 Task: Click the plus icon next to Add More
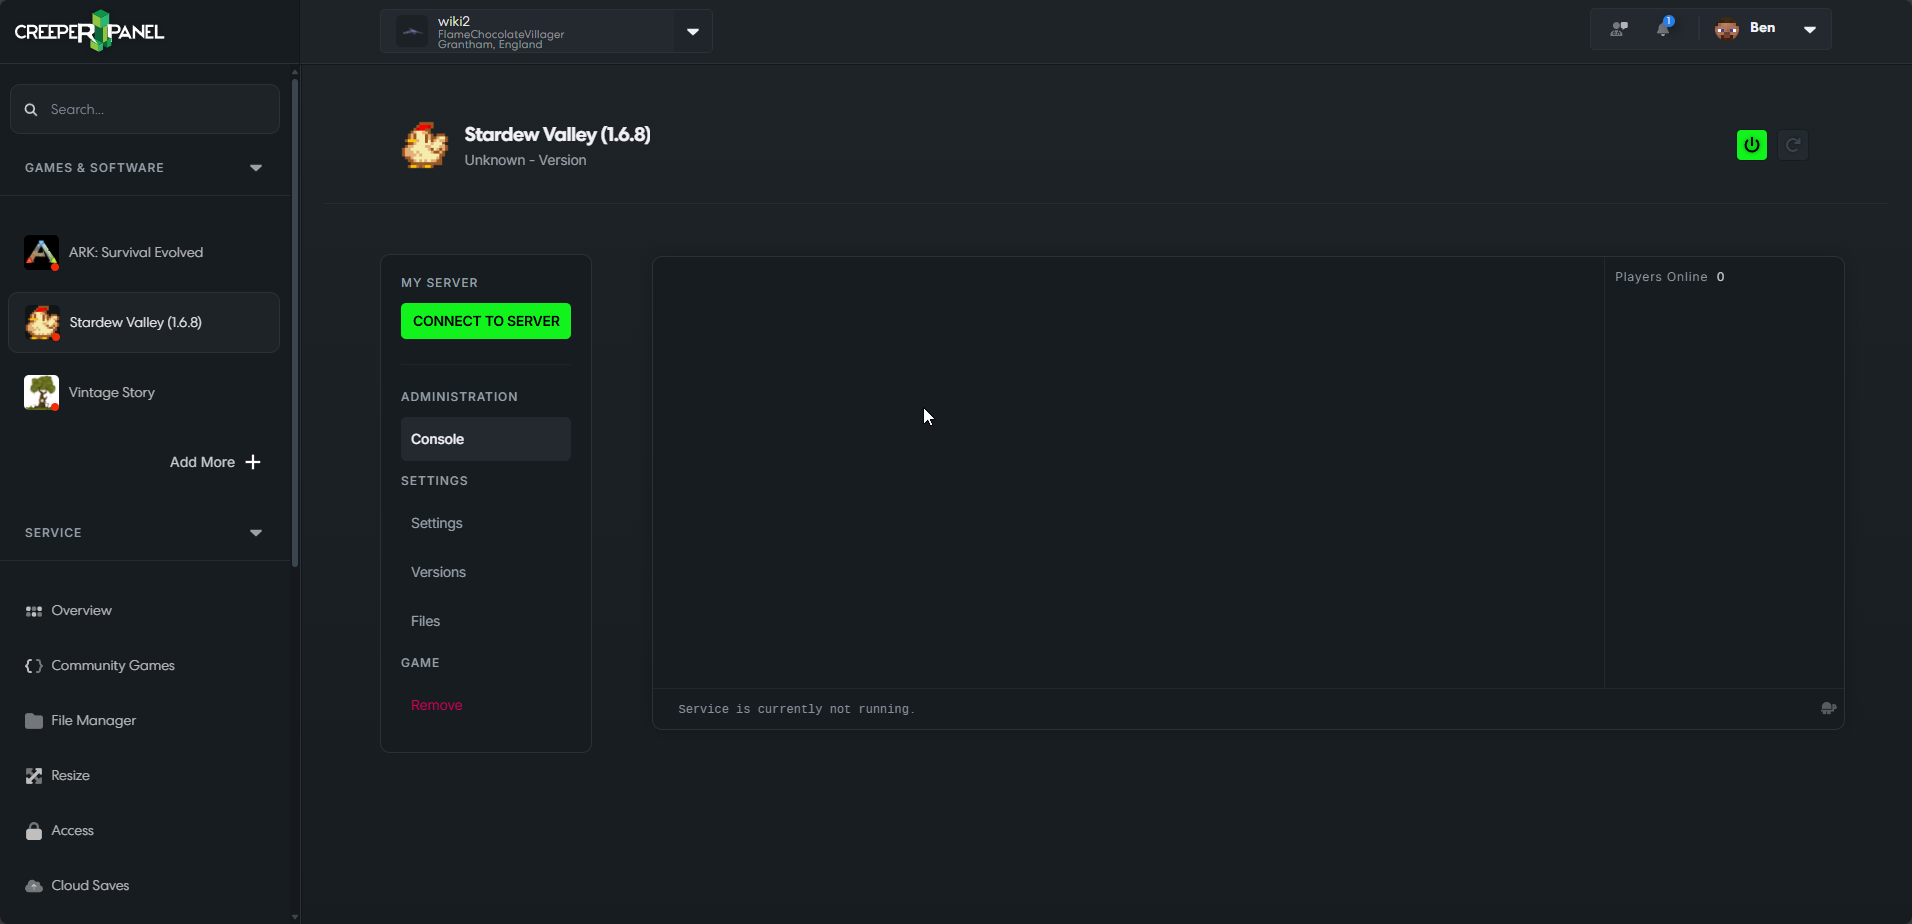pos(253,462)
